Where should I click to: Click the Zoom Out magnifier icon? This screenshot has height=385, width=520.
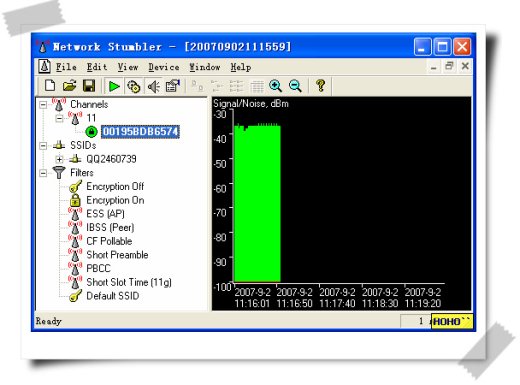coord(295,86)
